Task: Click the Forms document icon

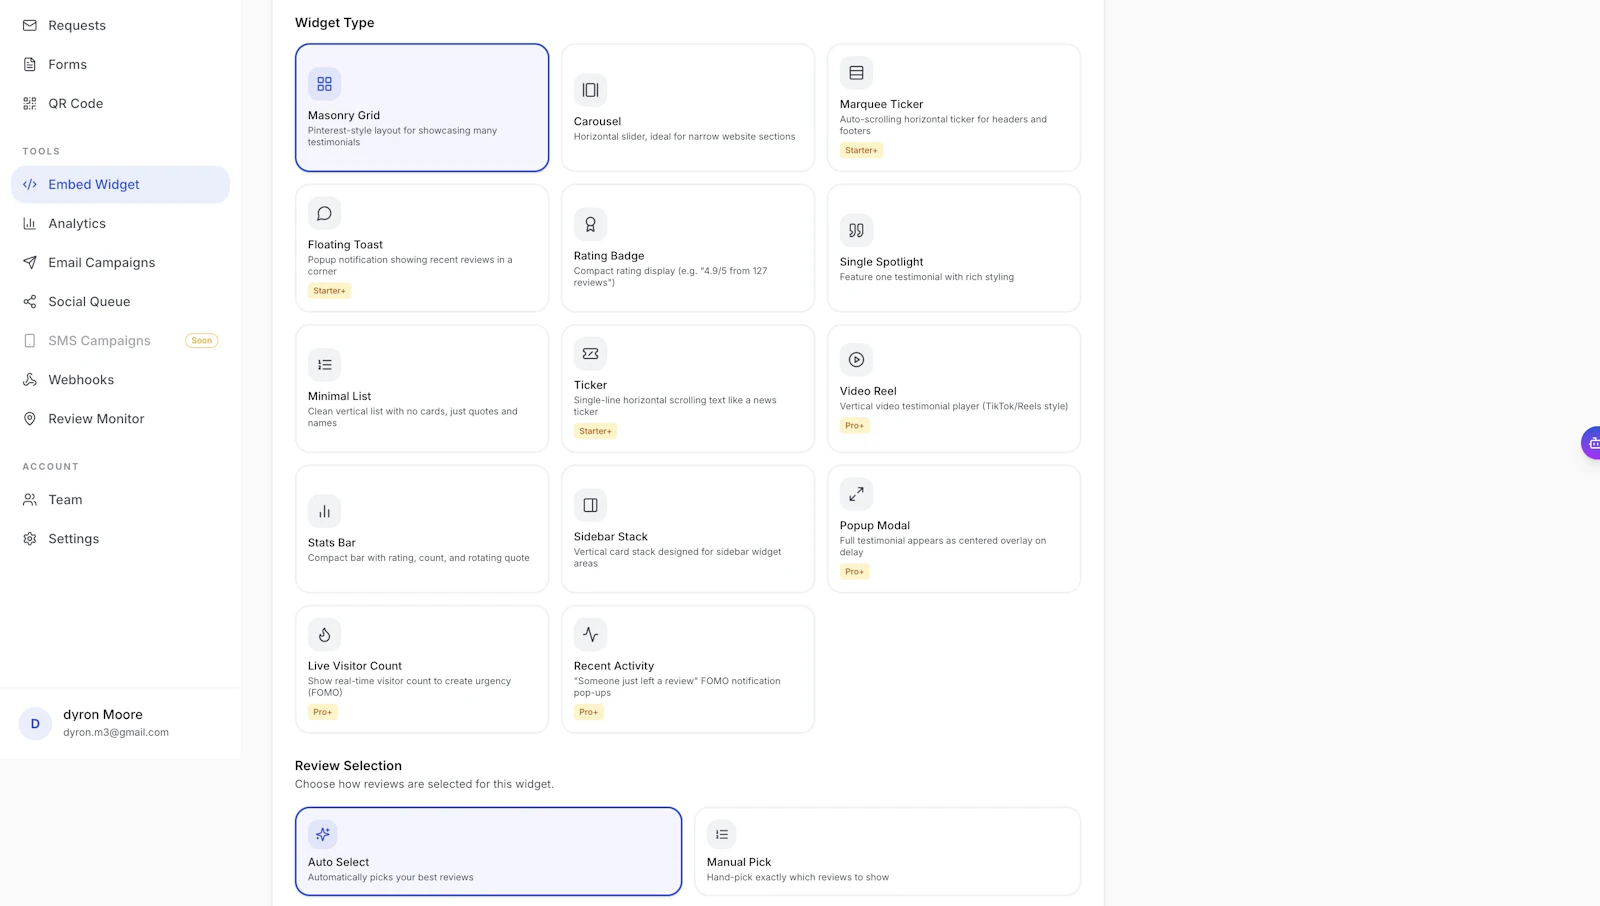Action: 30,64
